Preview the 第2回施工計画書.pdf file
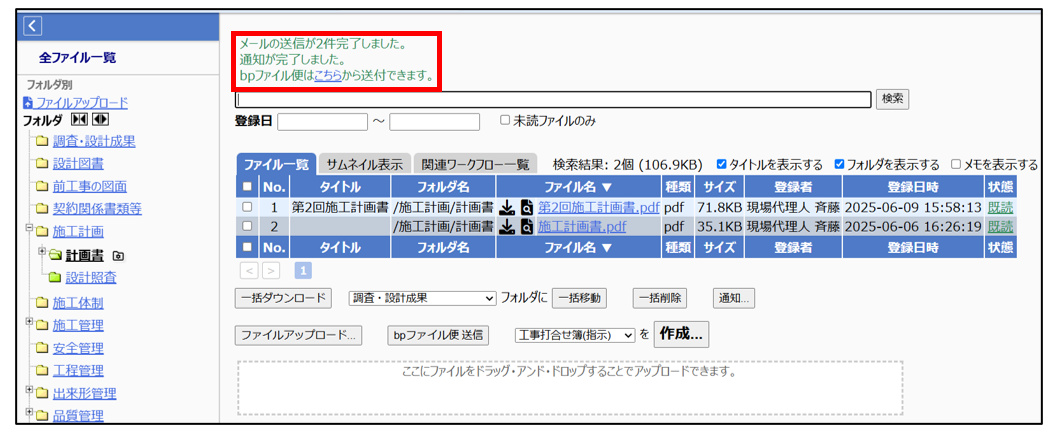Viewport: 1059px width, 435px height. (526, 208)
